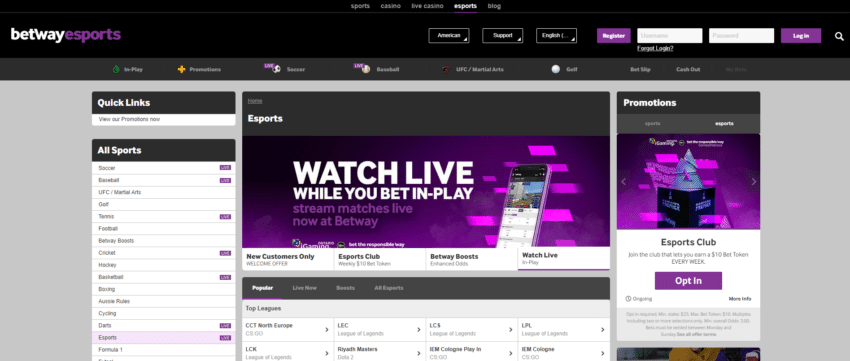This screenshot has width=850, height=361.
Task: Open IEM Cologne Play In league
Action: point(472,353)
